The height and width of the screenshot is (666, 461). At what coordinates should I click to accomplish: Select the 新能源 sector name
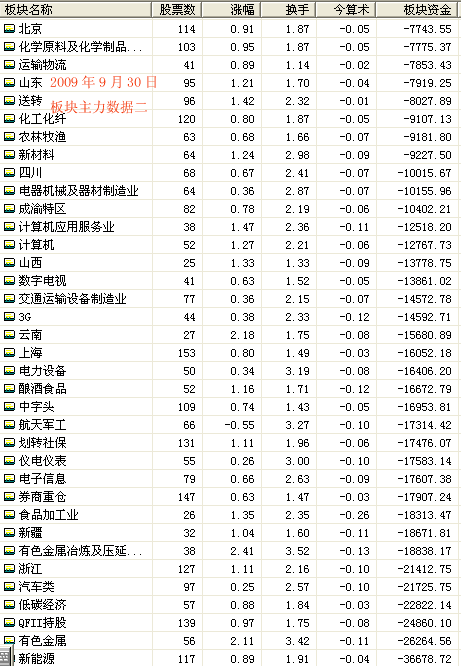(37, 659)
